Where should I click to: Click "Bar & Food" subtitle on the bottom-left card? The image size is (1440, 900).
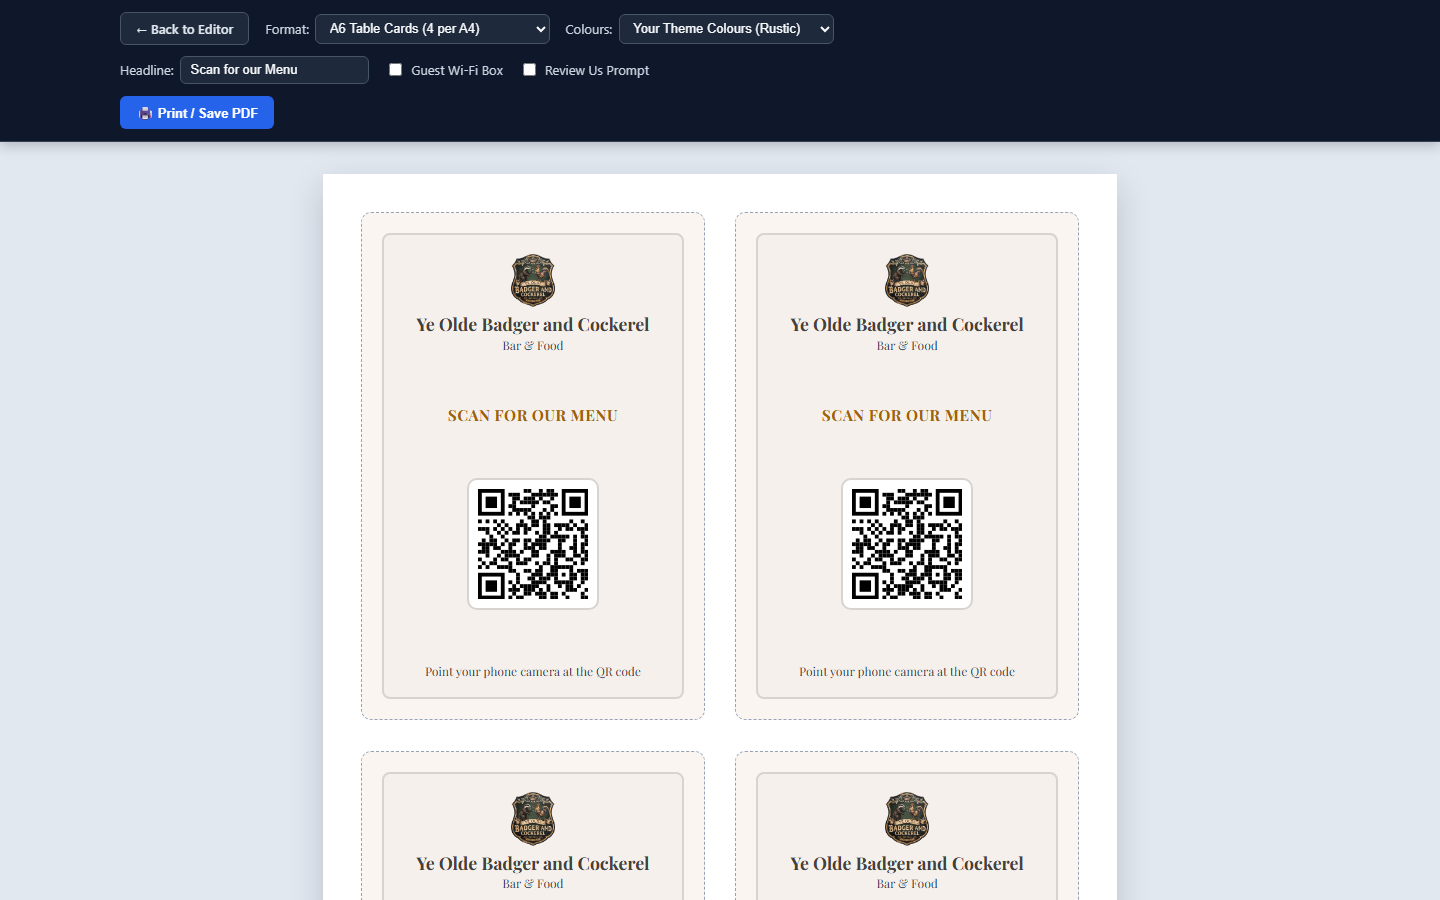(533, 884)
